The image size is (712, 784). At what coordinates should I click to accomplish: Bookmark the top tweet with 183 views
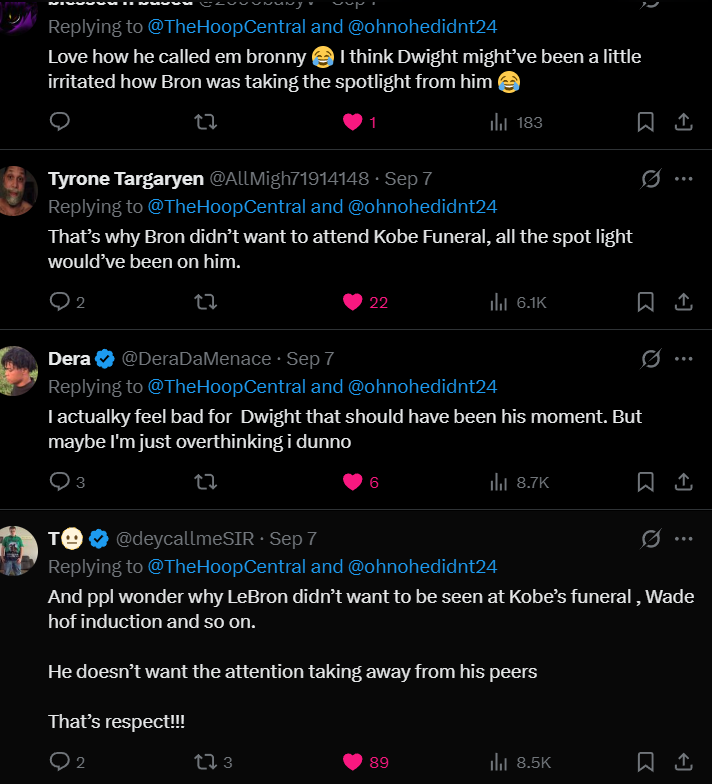point(646,121)
